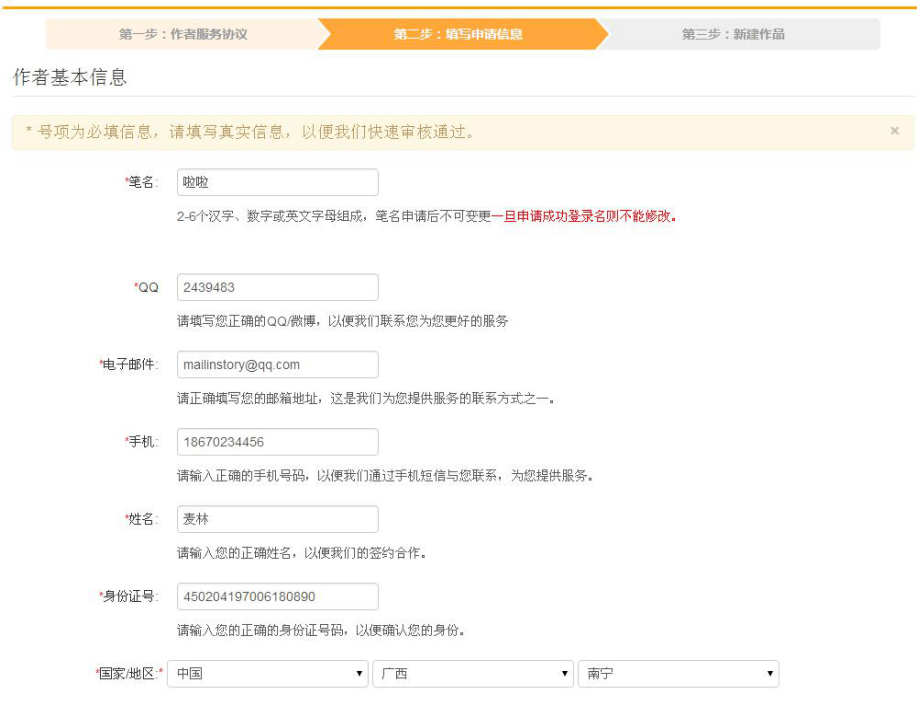
Task: Click the 电子邮件 field label
Action: pyautogui.click(x=129, y=365)
